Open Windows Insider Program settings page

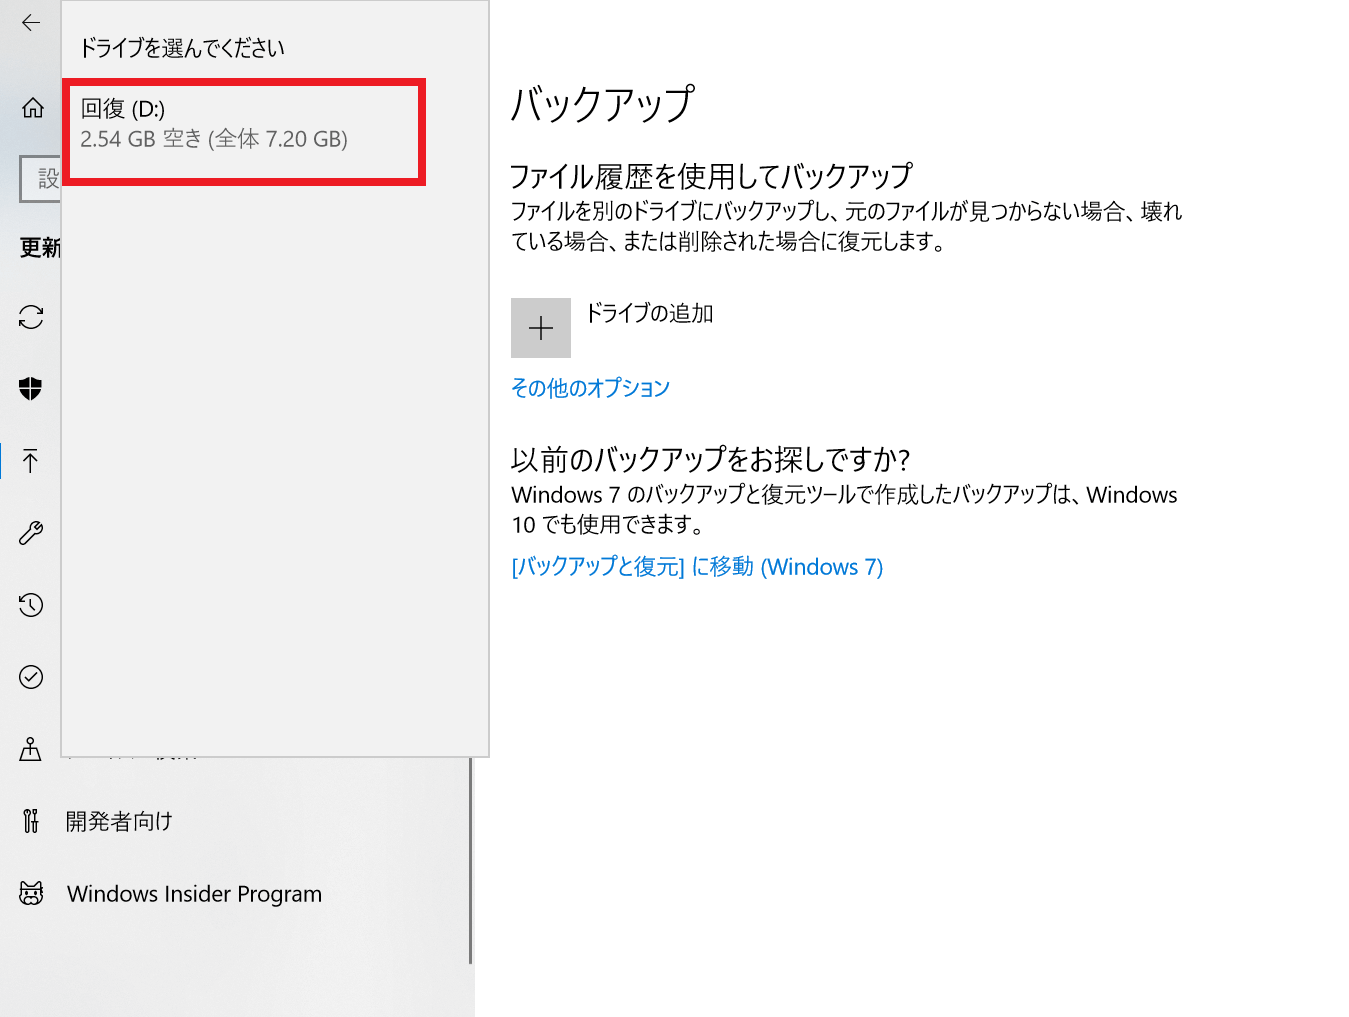tap(194, 894)
